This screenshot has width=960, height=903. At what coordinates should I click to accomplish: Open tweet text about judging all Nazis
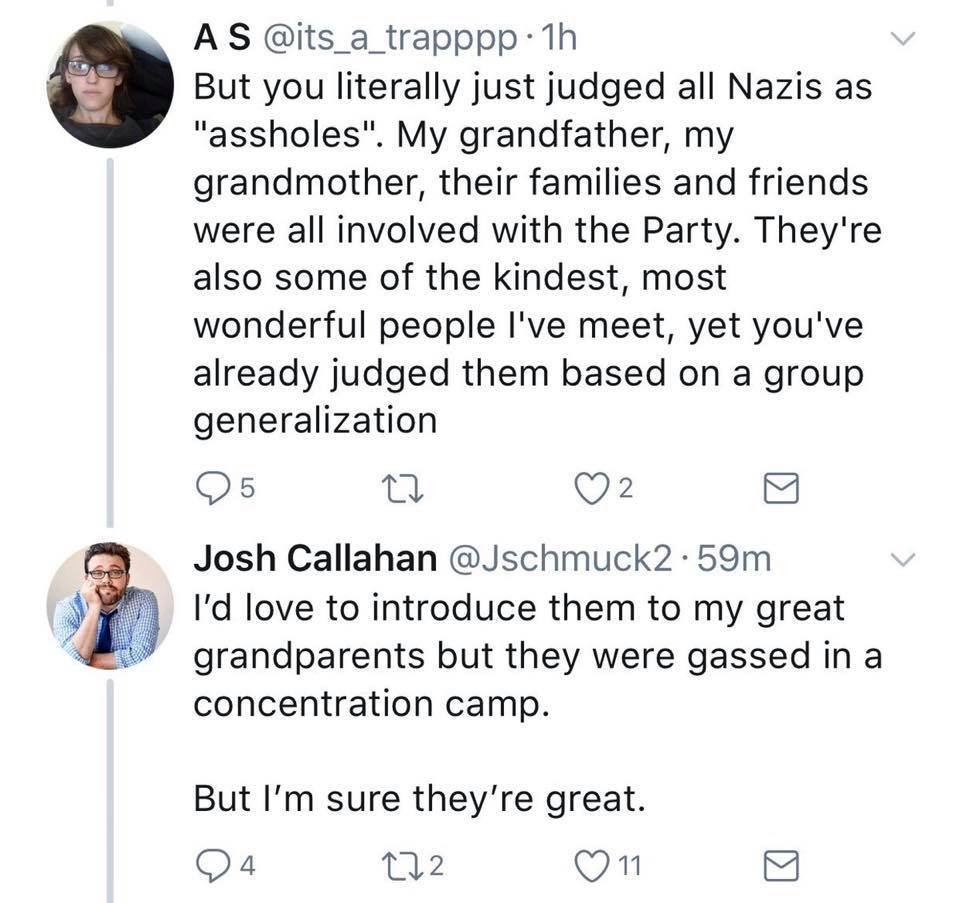[x=530, y=250]
